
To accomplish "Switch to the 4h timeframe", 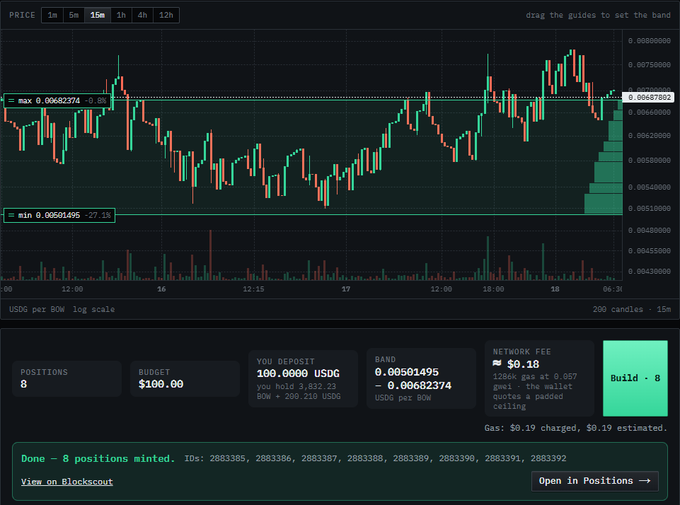I will pyautogui.click(x=142, y=15).
